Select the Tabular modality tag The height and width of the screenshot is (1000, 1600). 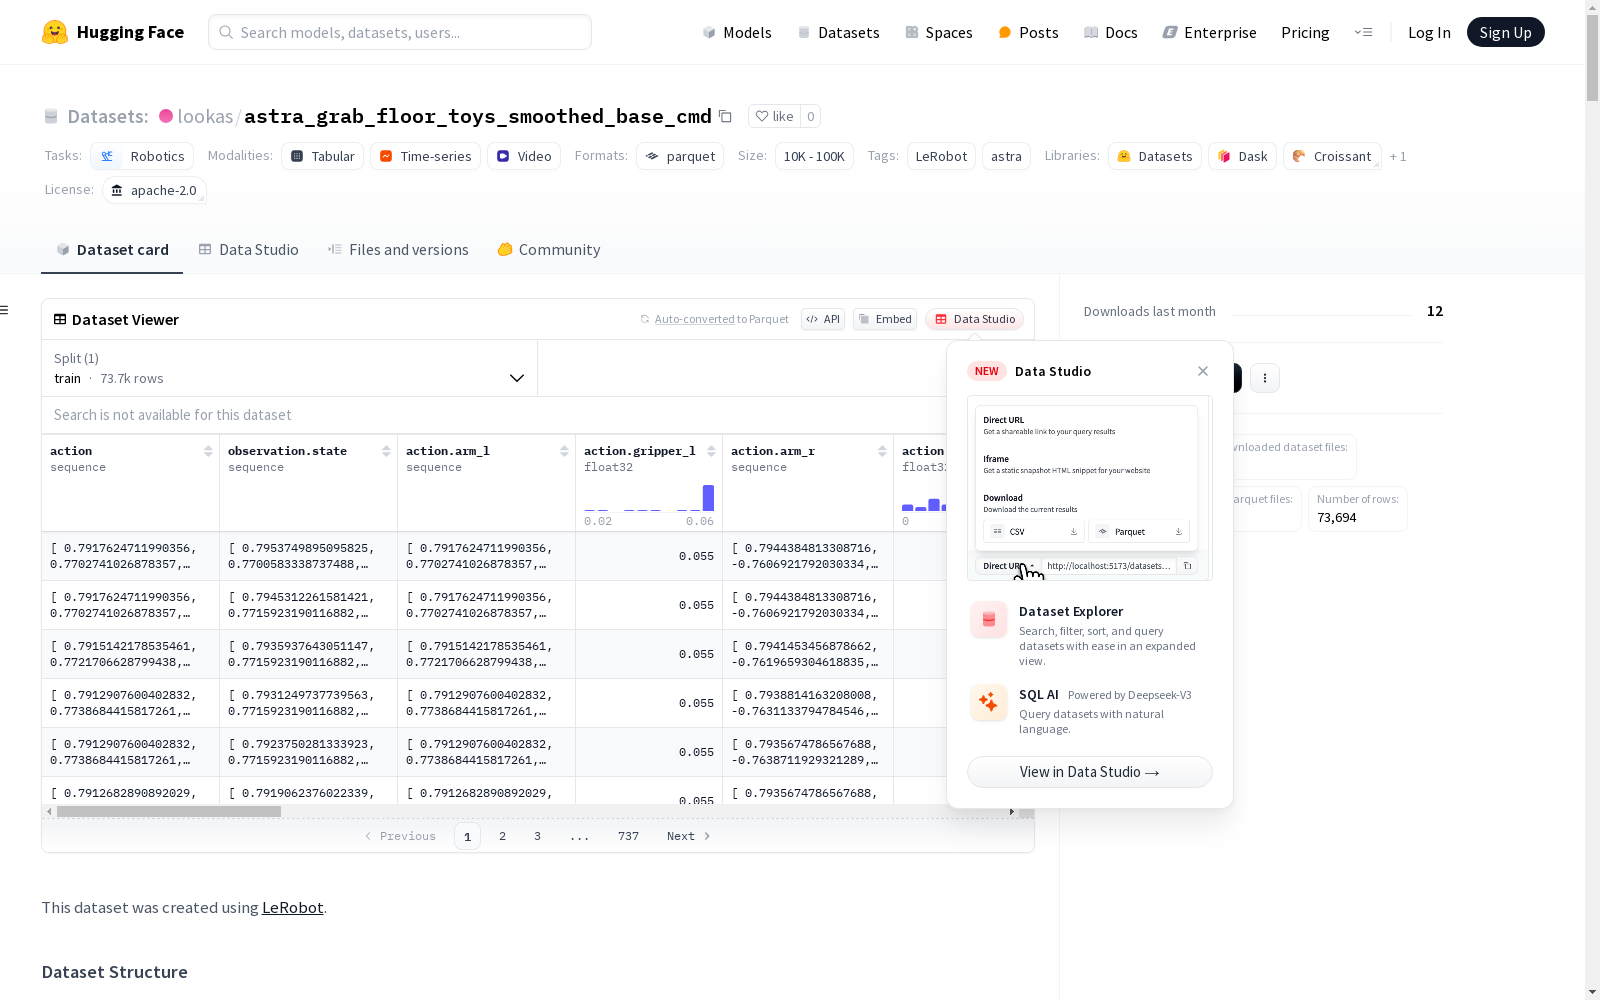click(323, 156)
